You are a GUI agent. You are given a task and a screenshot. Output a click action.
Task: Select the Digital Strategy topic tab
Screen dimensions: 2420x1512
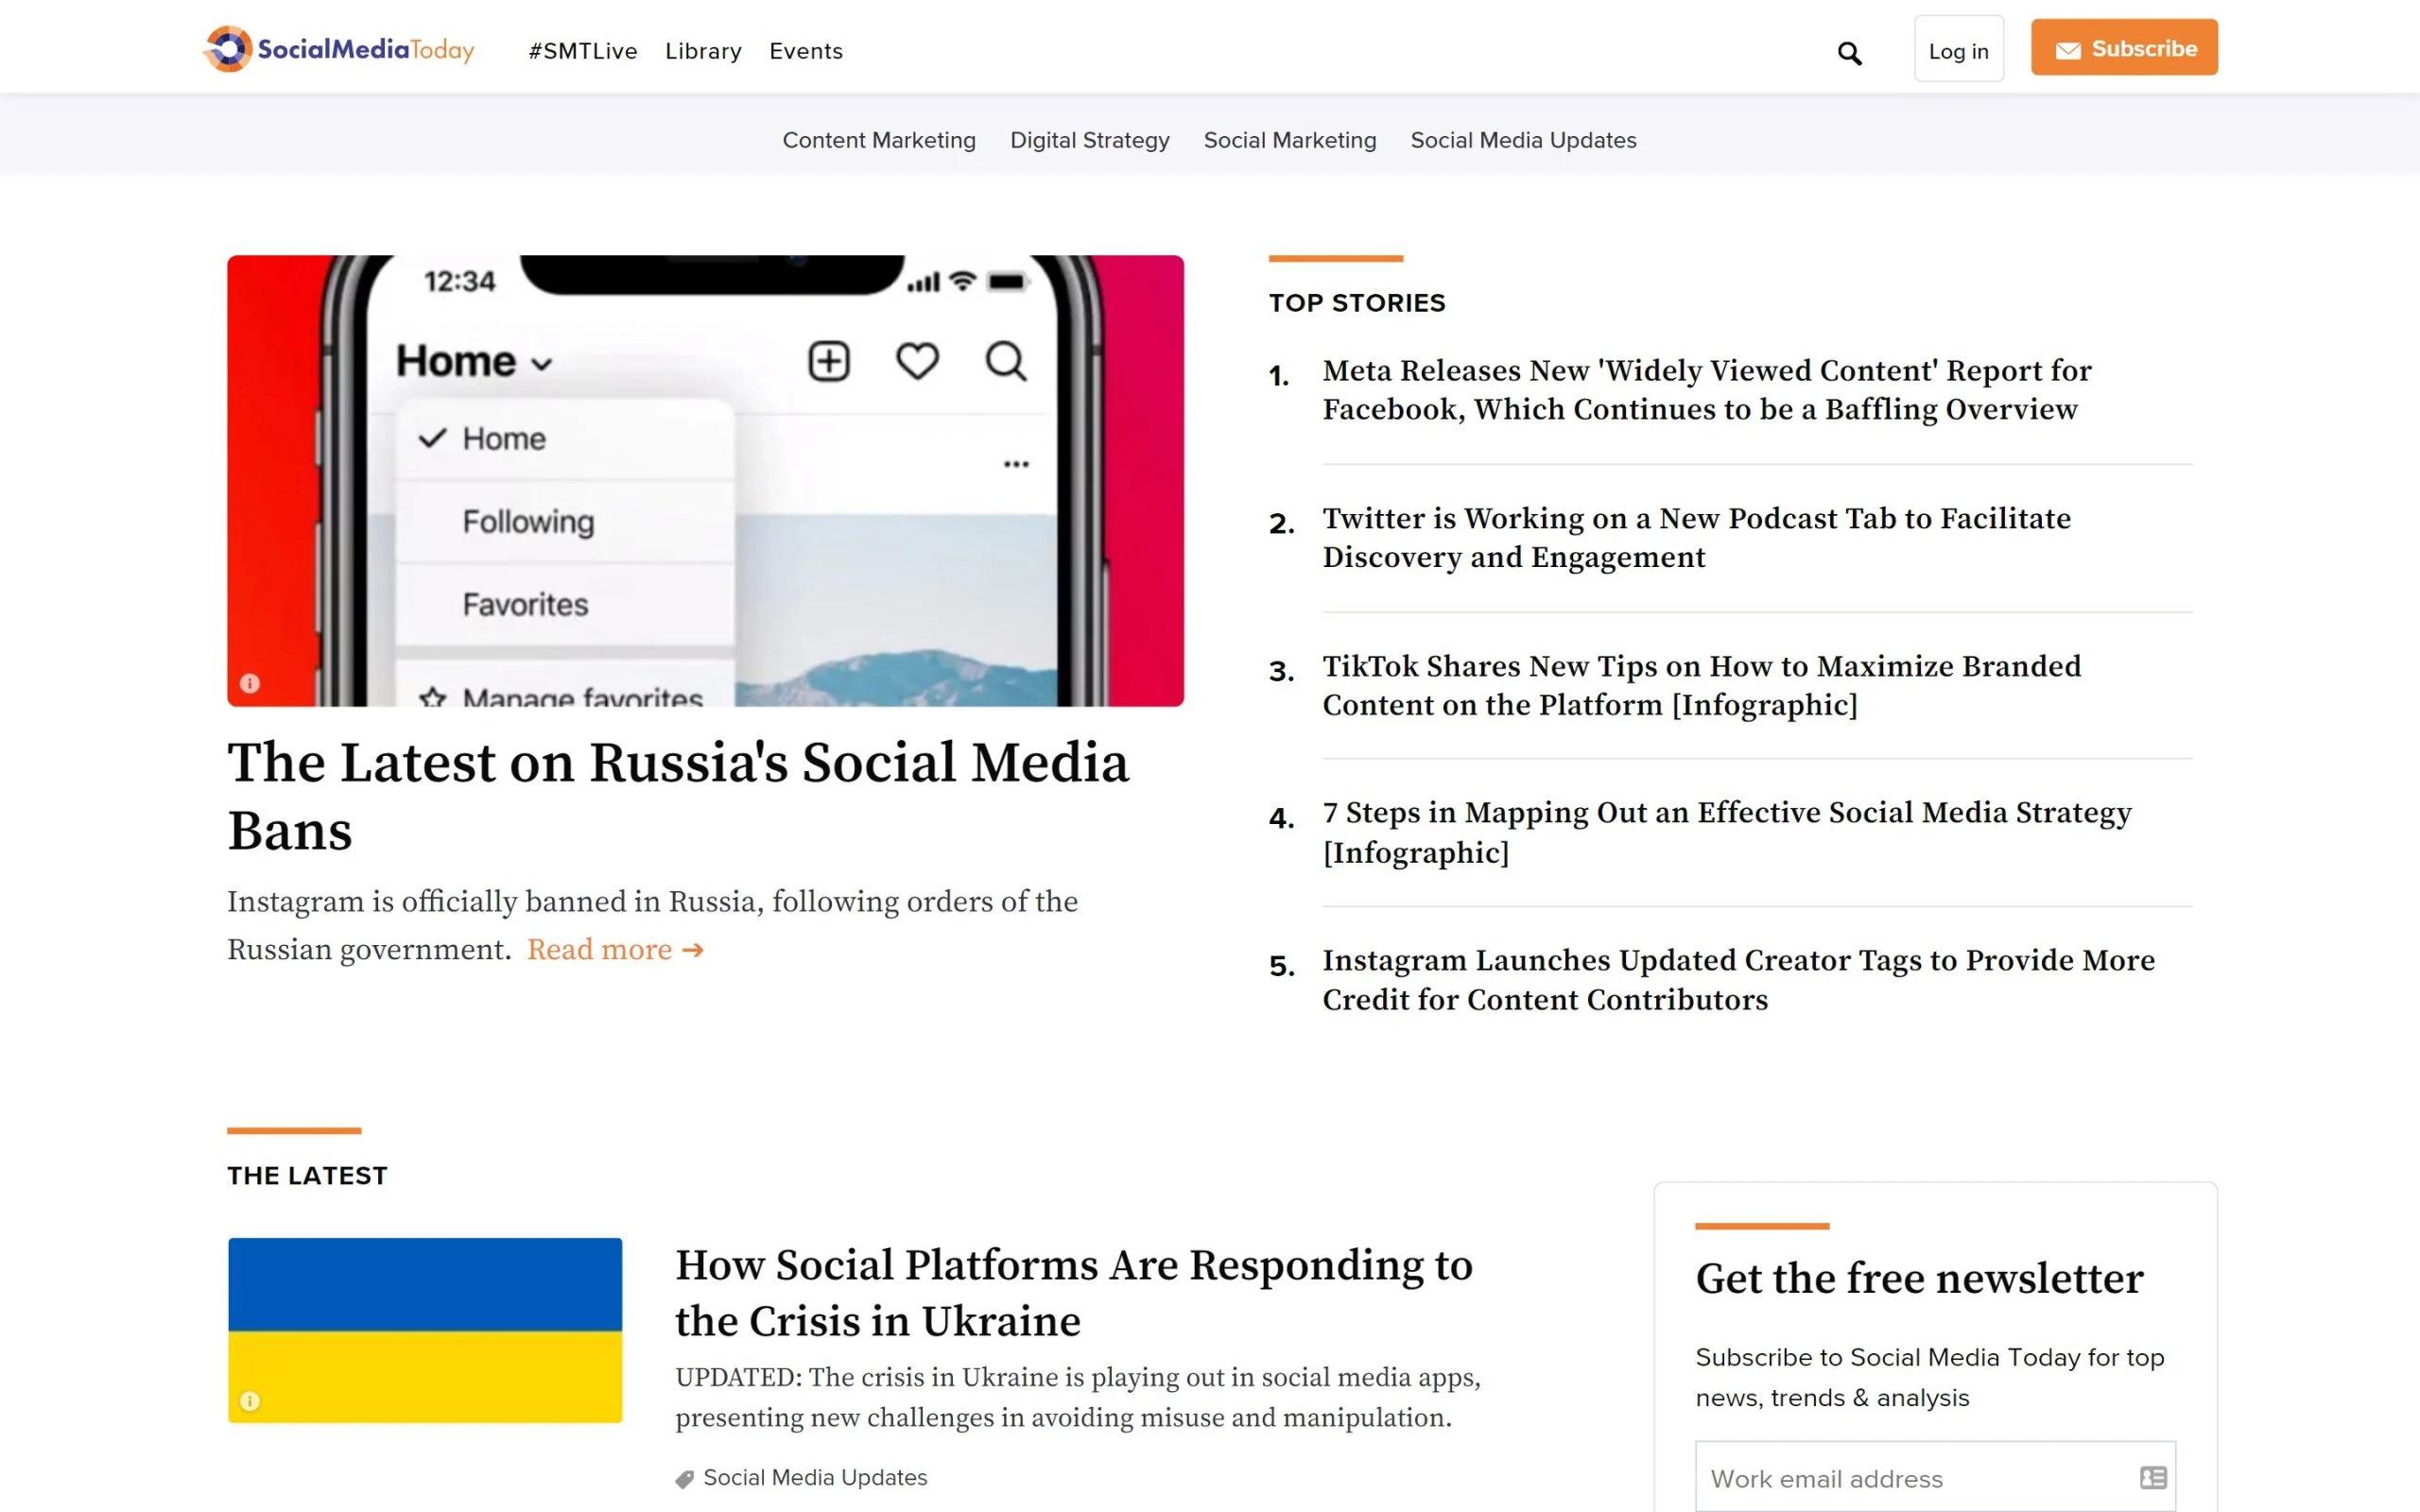point(1089,140)
